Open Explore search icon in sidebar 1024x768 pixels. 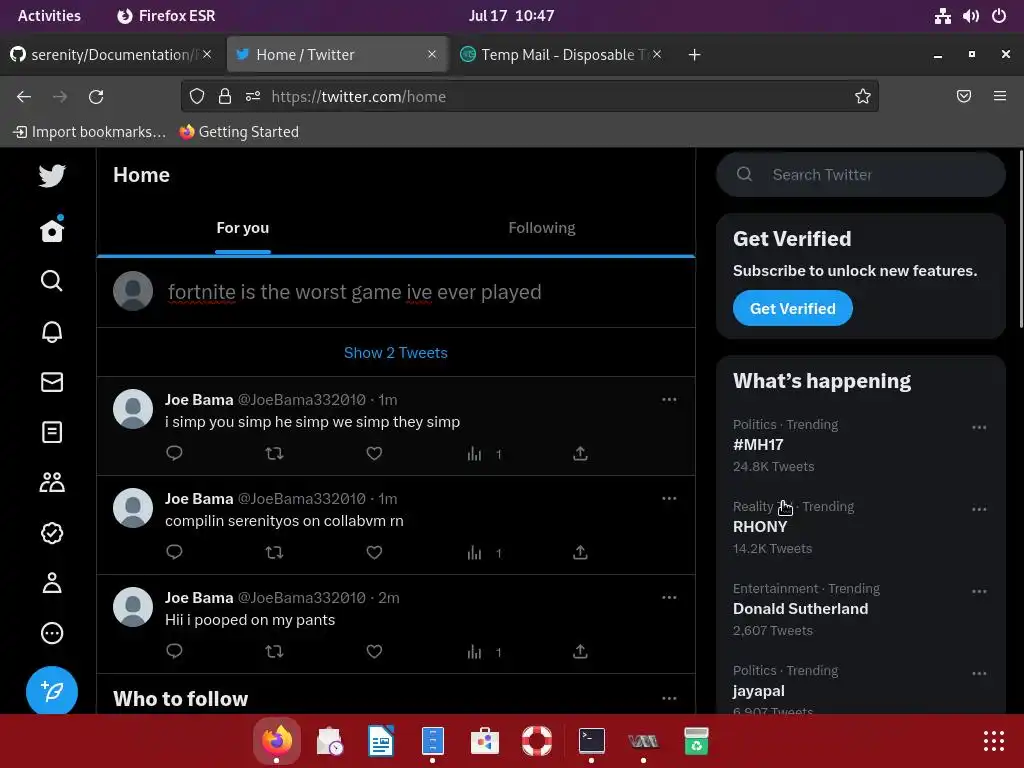click(x=52, y=281)
